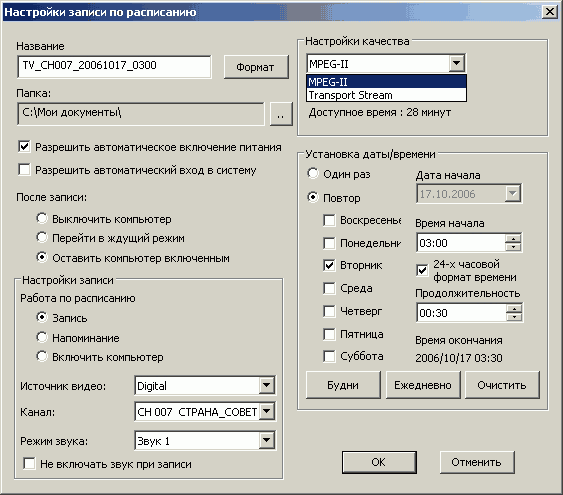The height and width of the screenshot is (495, 563).
Task: Click the Будни button
Action: click(343, 385)
